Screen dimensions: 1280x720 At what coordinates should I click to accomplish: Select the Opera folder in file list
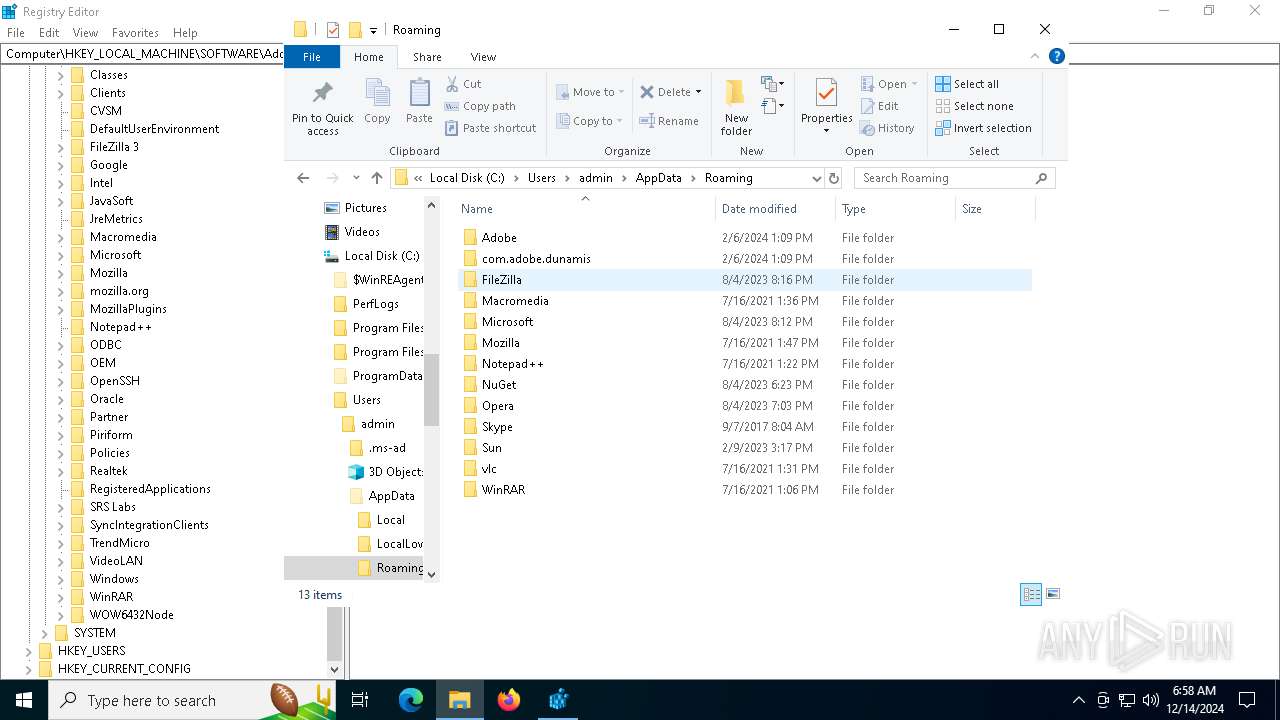click(745, 406)
